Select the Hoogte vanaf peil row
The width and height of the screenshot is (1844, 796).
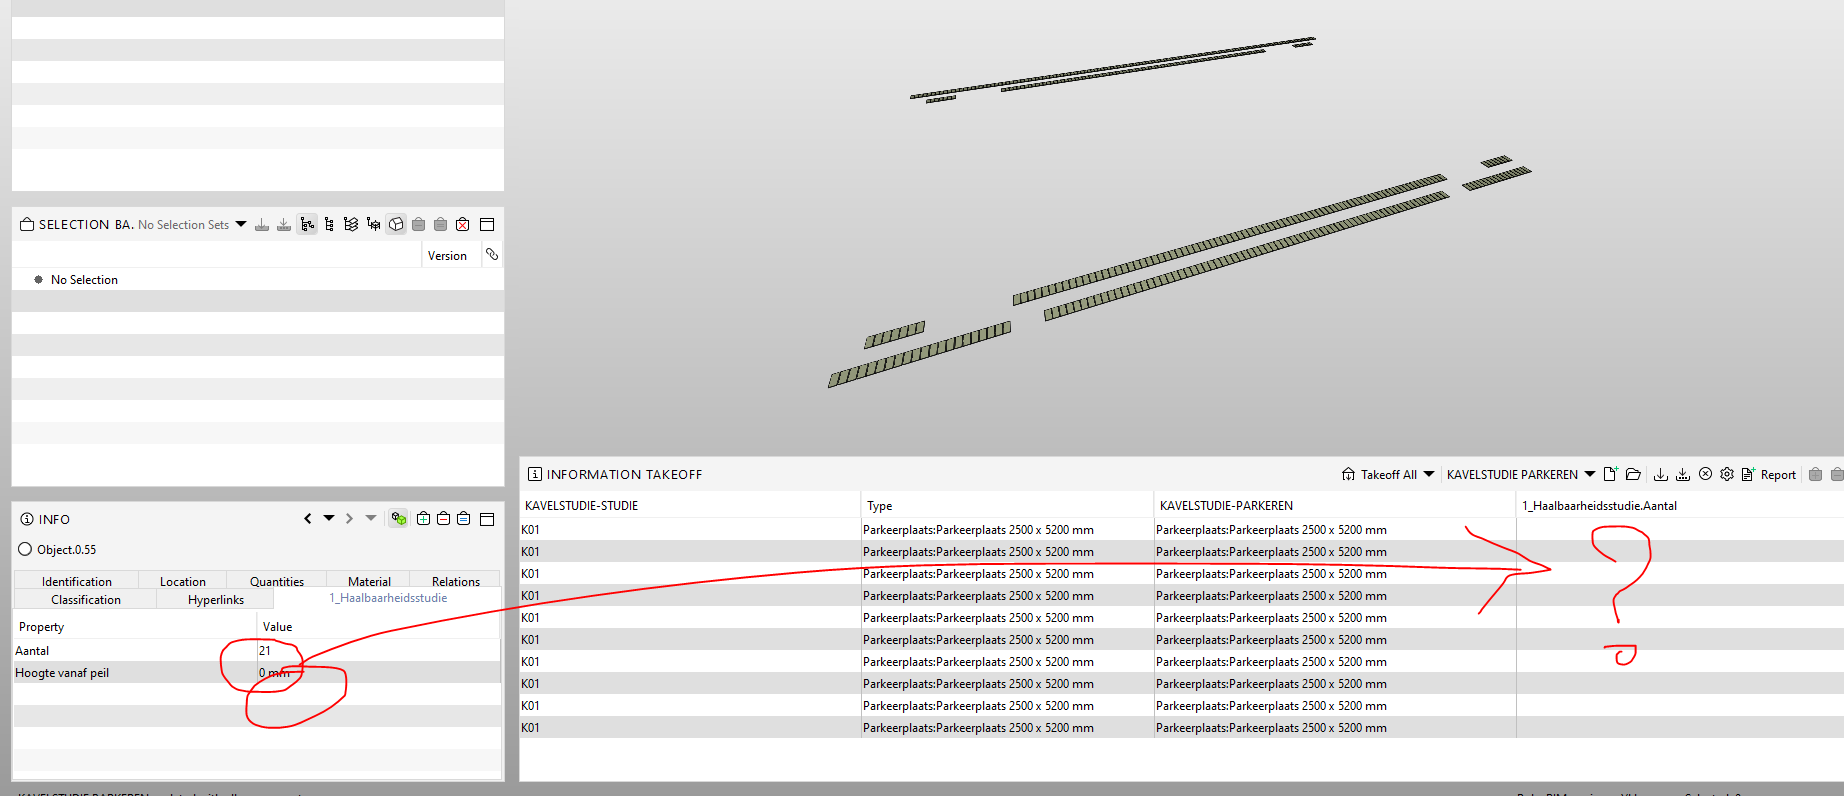(257, 672)
